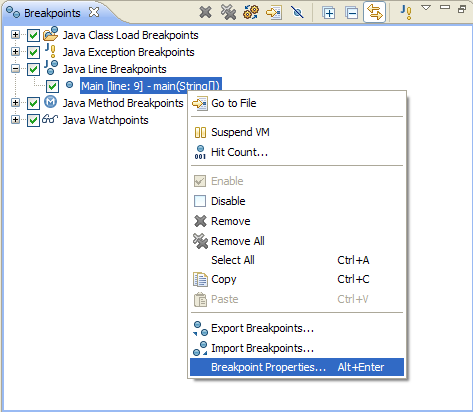The height and width of the screenshot is (412, 473).
Task: Click Remove All Breakpoints toolbar icon
Action: (x=228, y=13)
